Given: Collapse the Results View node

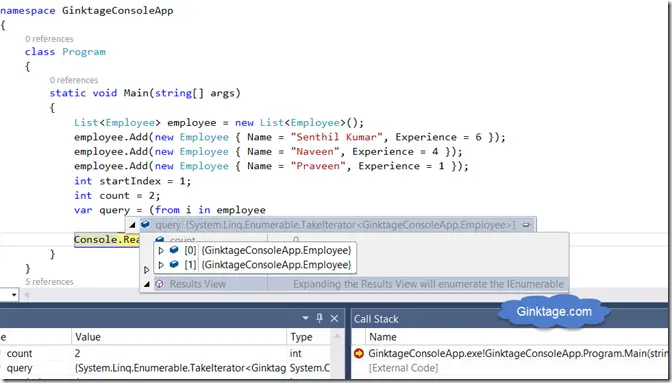Looking at the screenshot, I should [147, 284].
